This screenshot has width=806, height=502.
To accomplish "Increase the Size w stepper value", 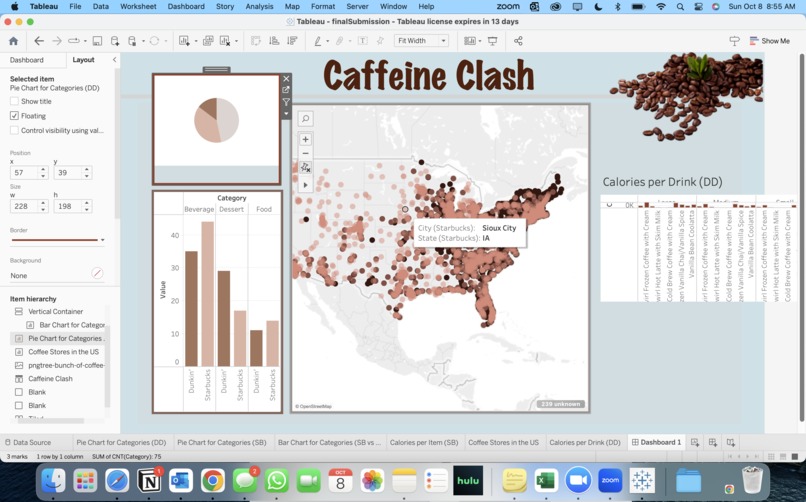I will coord(44,203).
